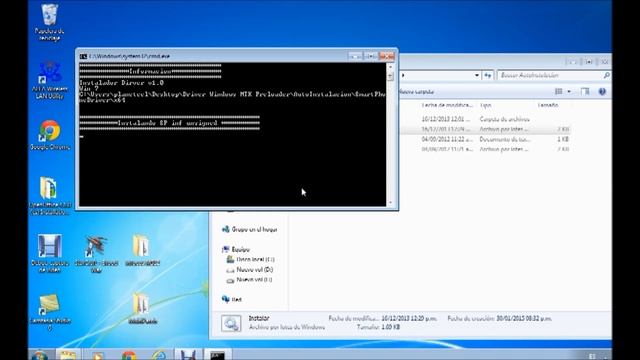Switch to the cmd.exe taskbar button
Viewport: 640px width, 360px height.
tap(218, 355)
